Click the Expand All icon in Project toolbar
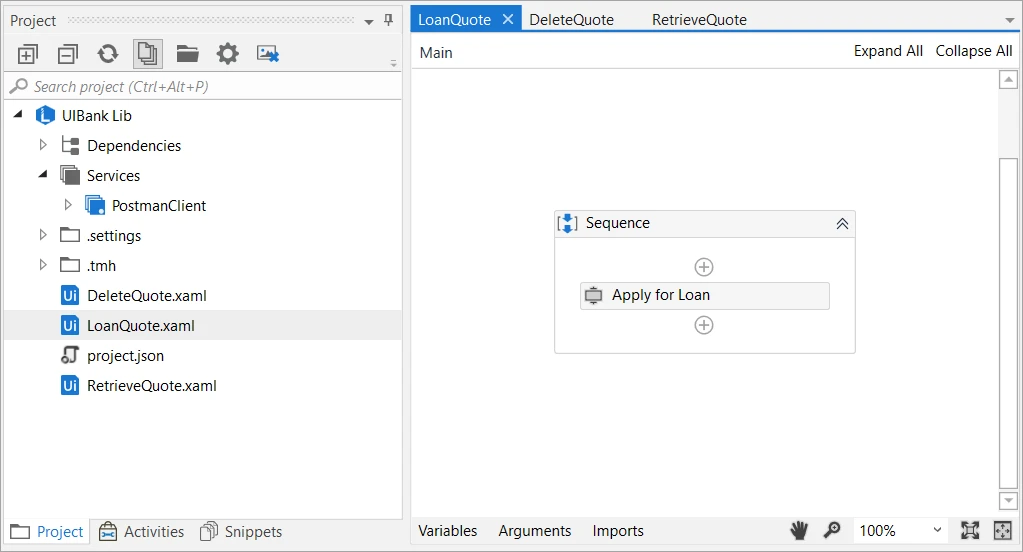The image size is (1023, 552). 27,54
